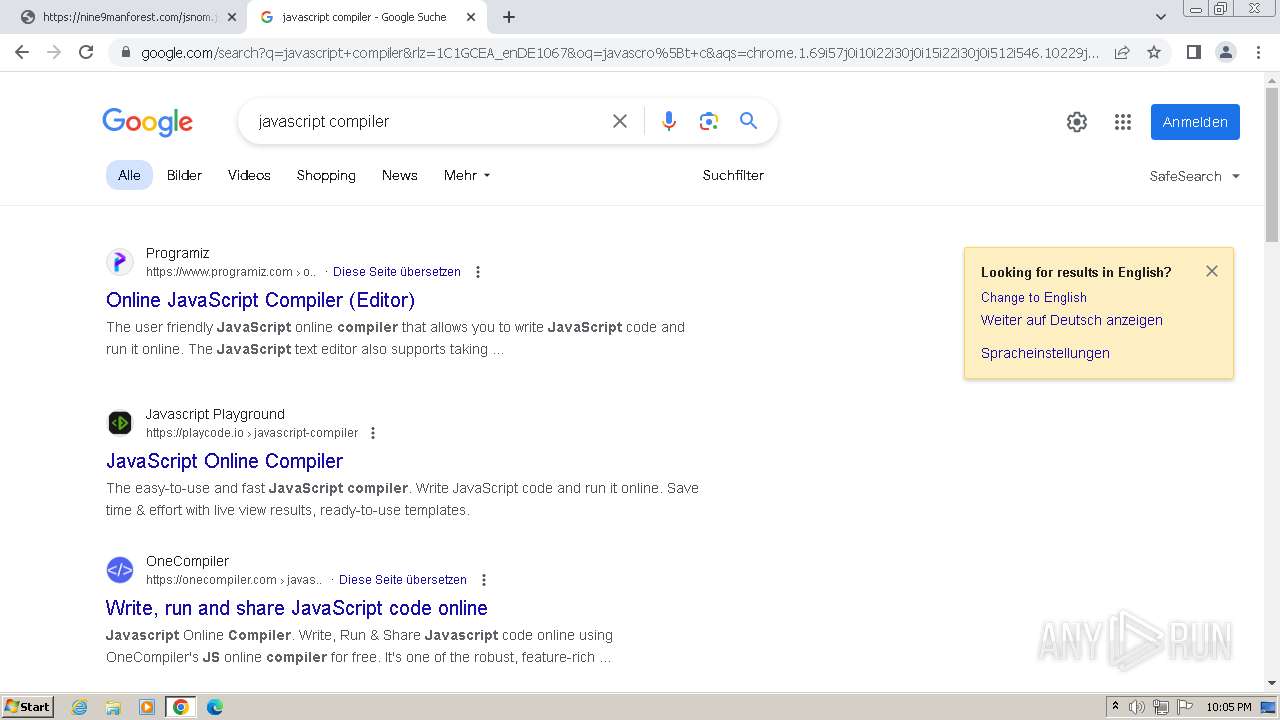Start voice search with microphone icon
This screenshot has width=1280, height=720.
[x=669, y=121]
